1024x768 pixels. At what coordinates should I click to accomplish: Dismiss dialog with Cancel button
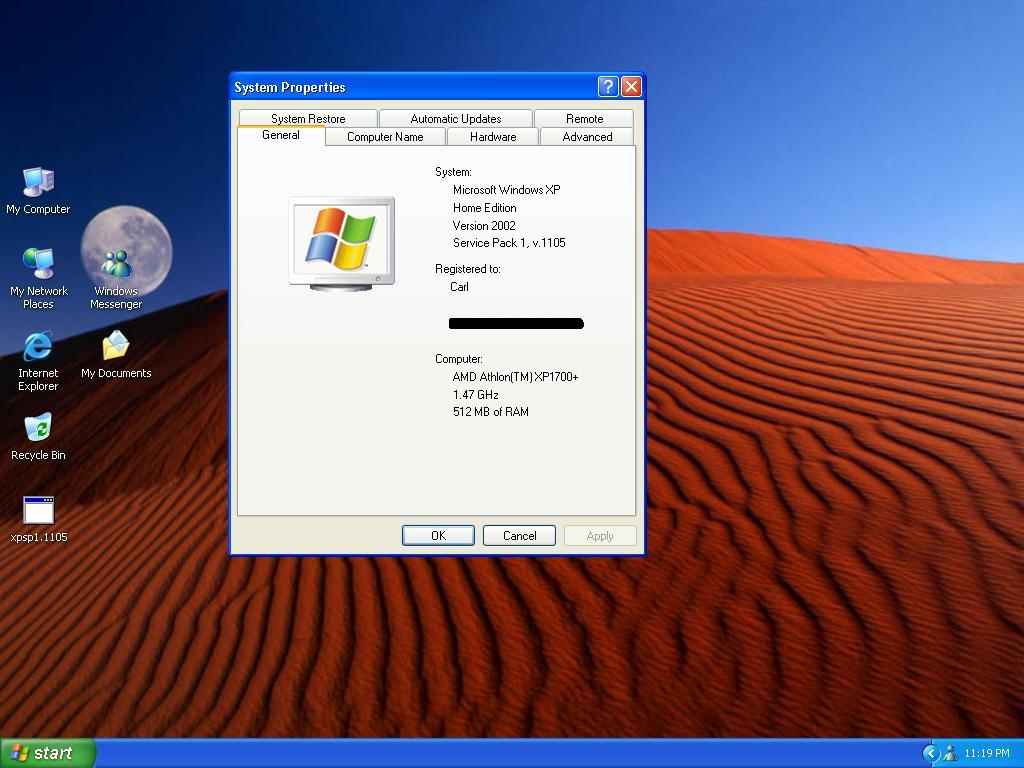tap(519, 536)
